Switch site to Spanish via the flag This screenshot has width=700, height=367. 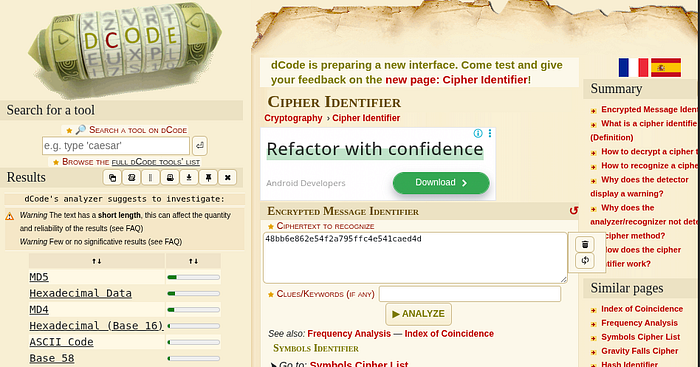click(x=666, y=67)
